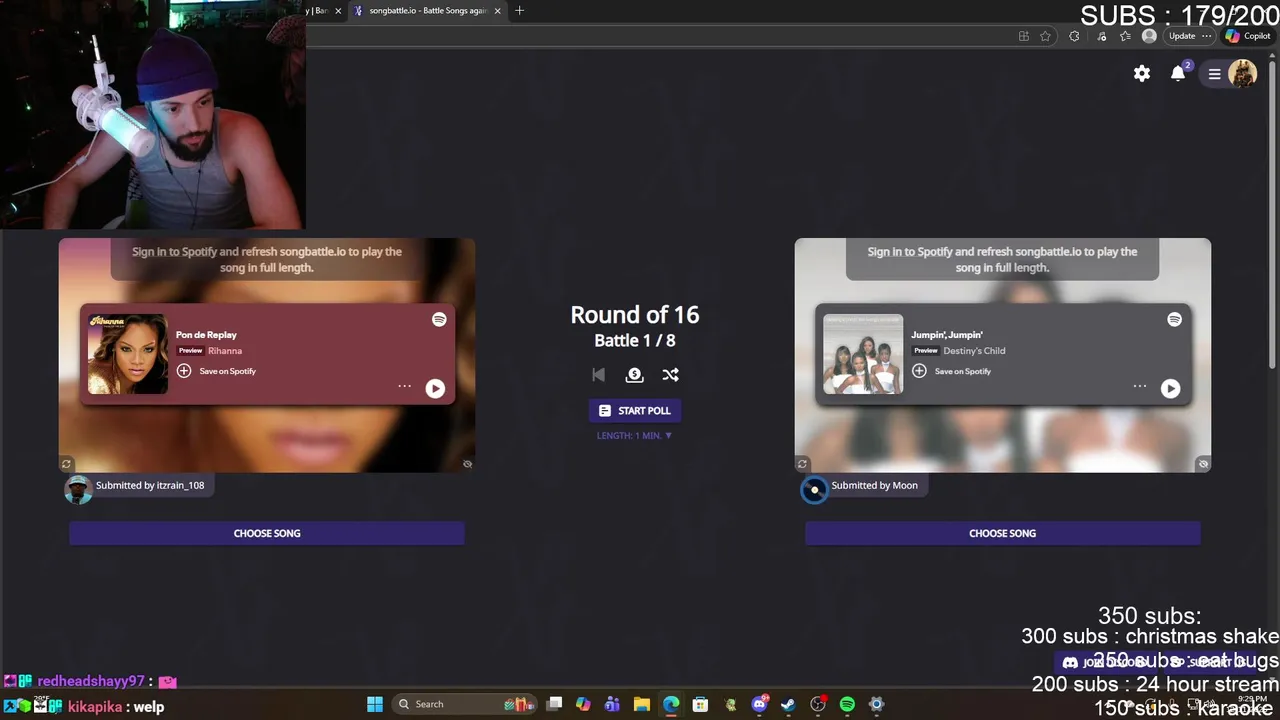Screen dimensions: 1280x720
Task: Open File Explorer on taskbar
Action: (x=641, y=704)
